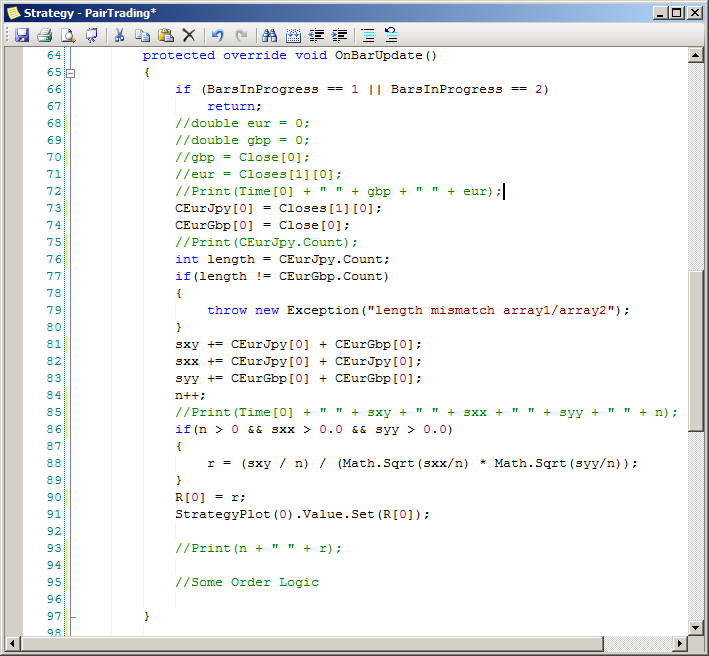709x656 pixels.
Task: Click the Paste clipboard icon
Action: coord(166,35)
